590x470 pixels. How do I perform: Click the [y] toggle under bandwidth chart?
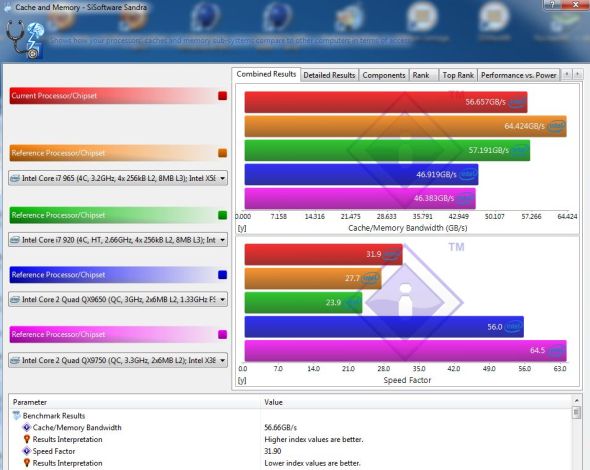[x=242, y=228]
